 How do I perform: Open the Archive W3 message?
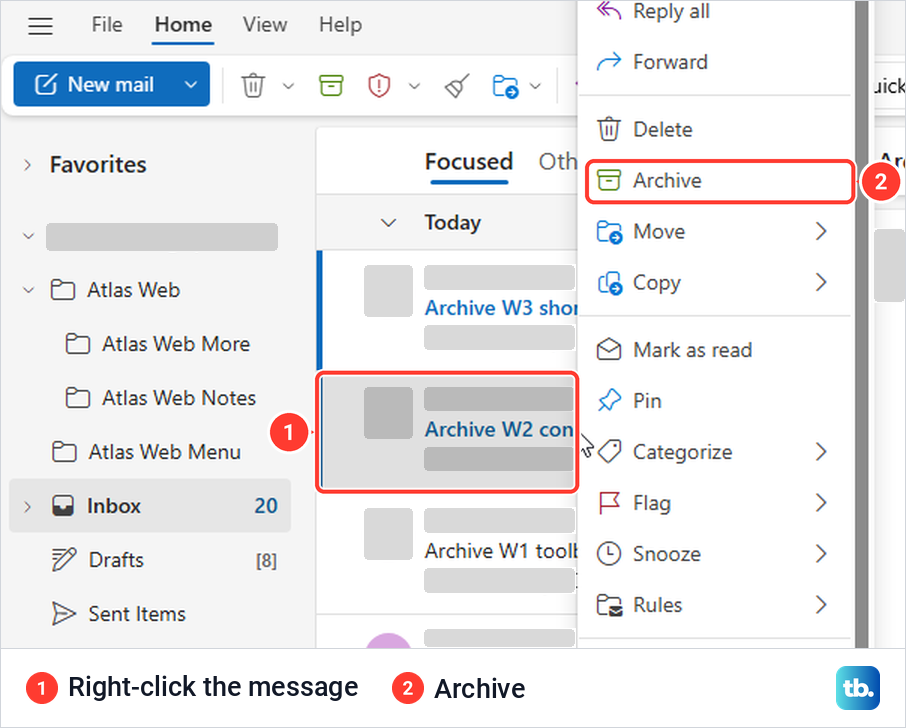tap(448, 309)
